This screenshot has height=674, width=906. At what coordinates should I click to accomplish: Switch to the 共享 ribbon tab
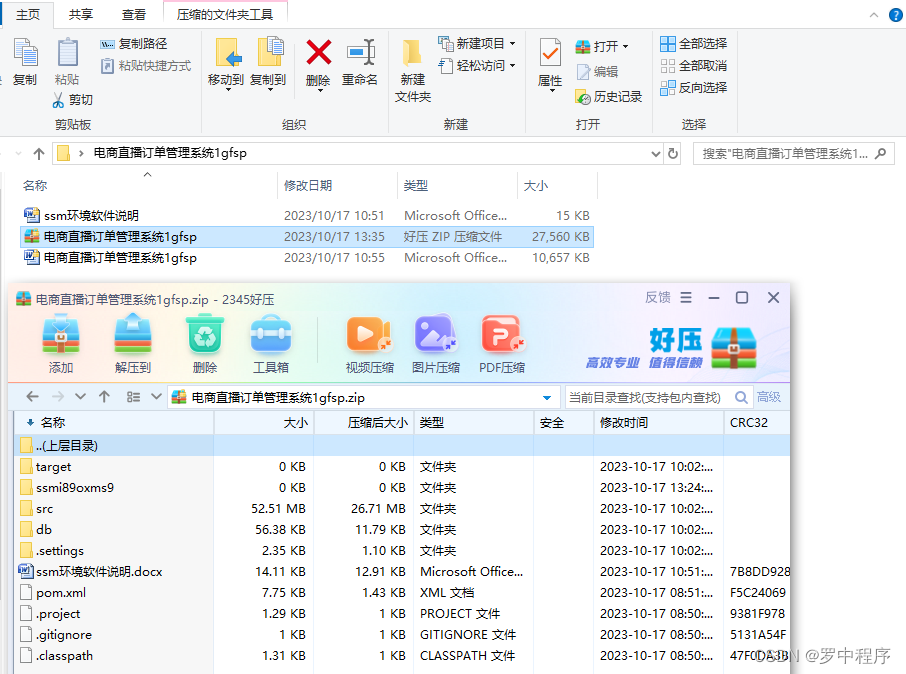(80, 14)
